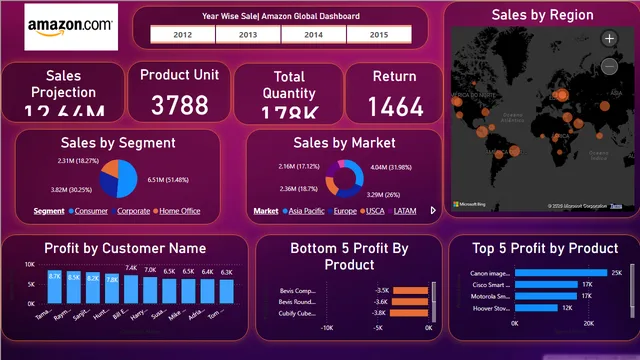Click the Microsoft Bing logo on map
This screenshot has width=640, height=360.
(469, 204)
